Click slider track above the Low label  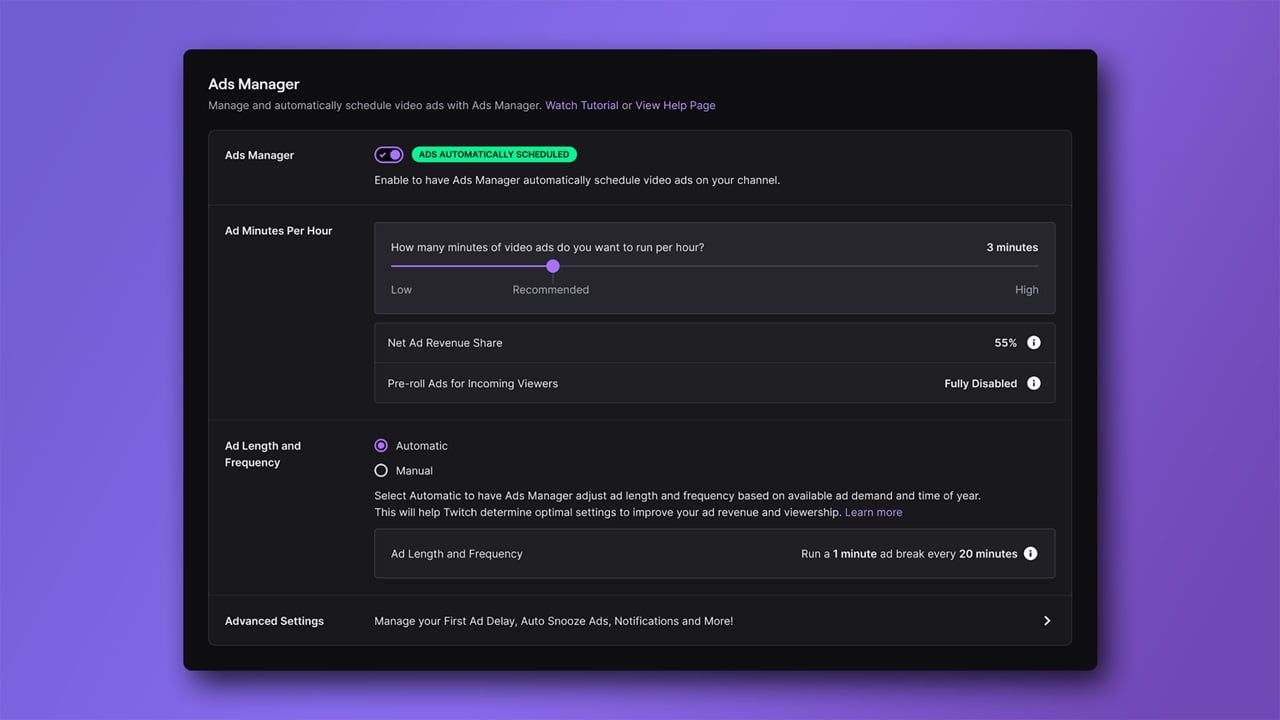pyautogui.click(x=401, y=266)
